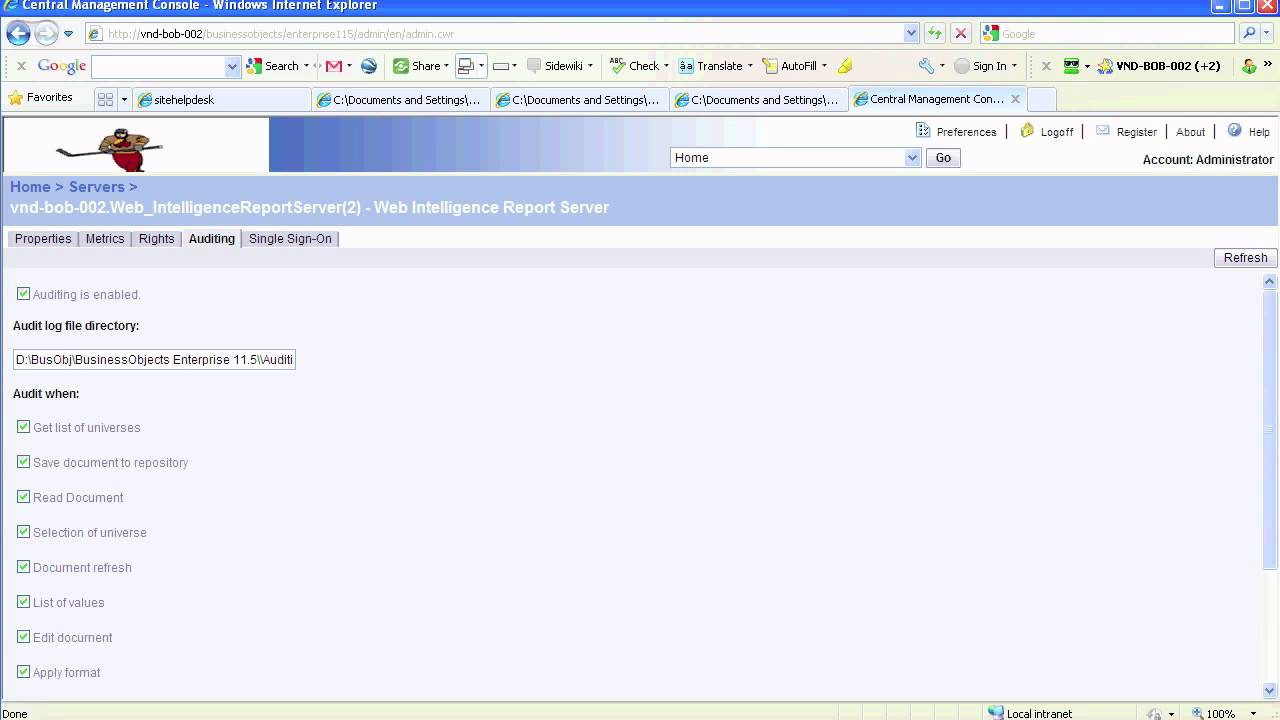Click the Google toolbar Search button

click(273, 66)
